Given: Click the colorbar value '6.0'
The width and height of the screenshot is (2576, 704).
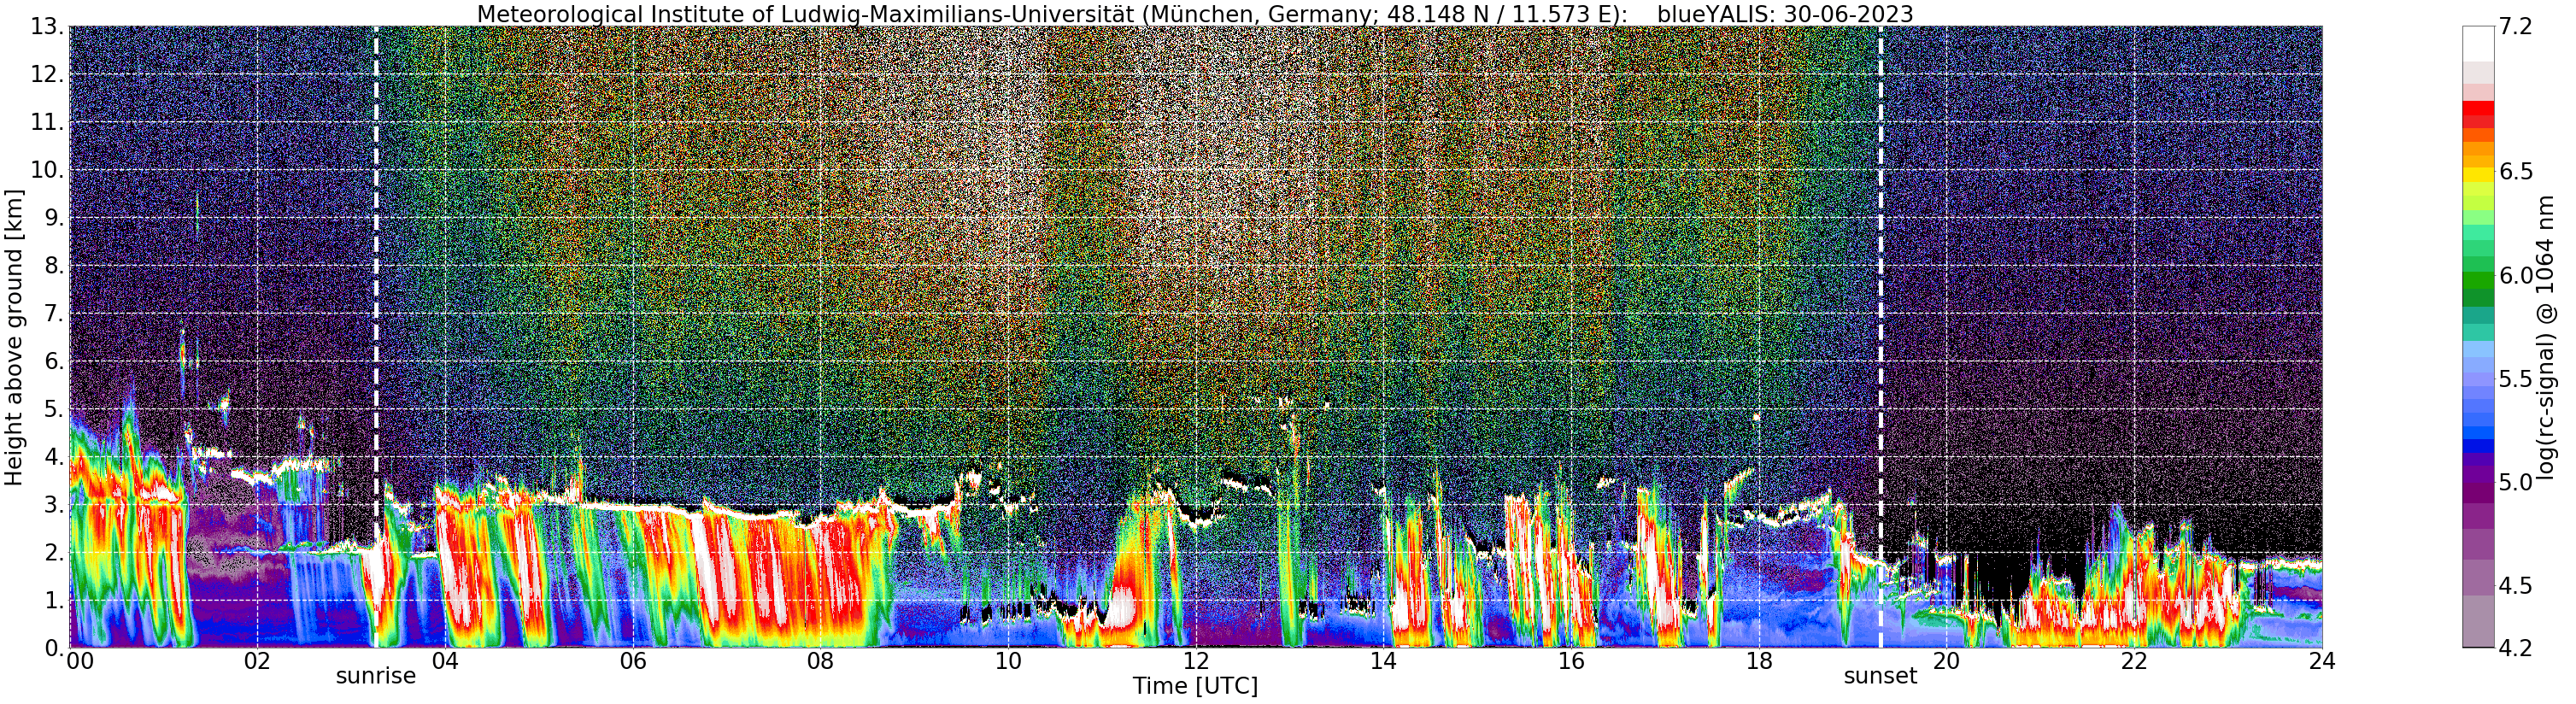Looking at the screenshot, I should 2515,276.
